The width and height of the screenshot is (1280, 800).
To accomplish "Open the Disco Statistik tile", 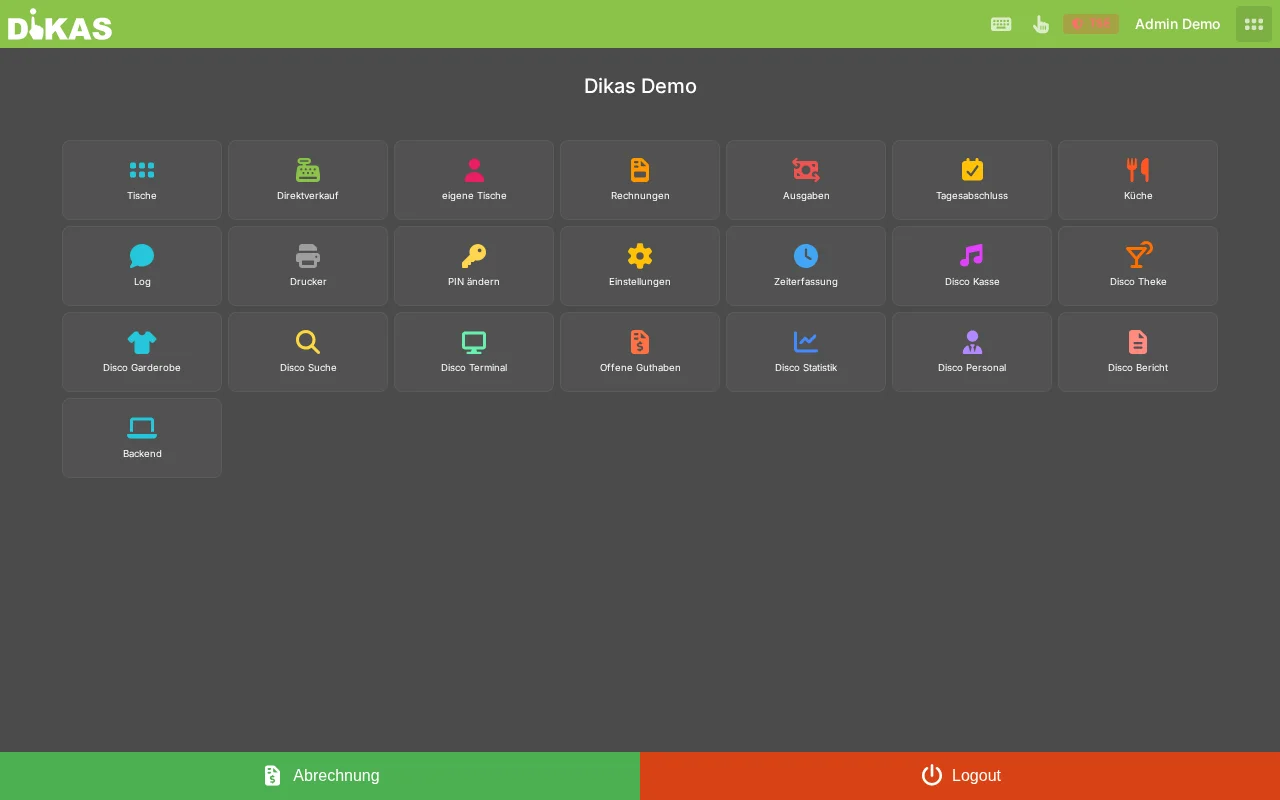I will coord(806,352).
